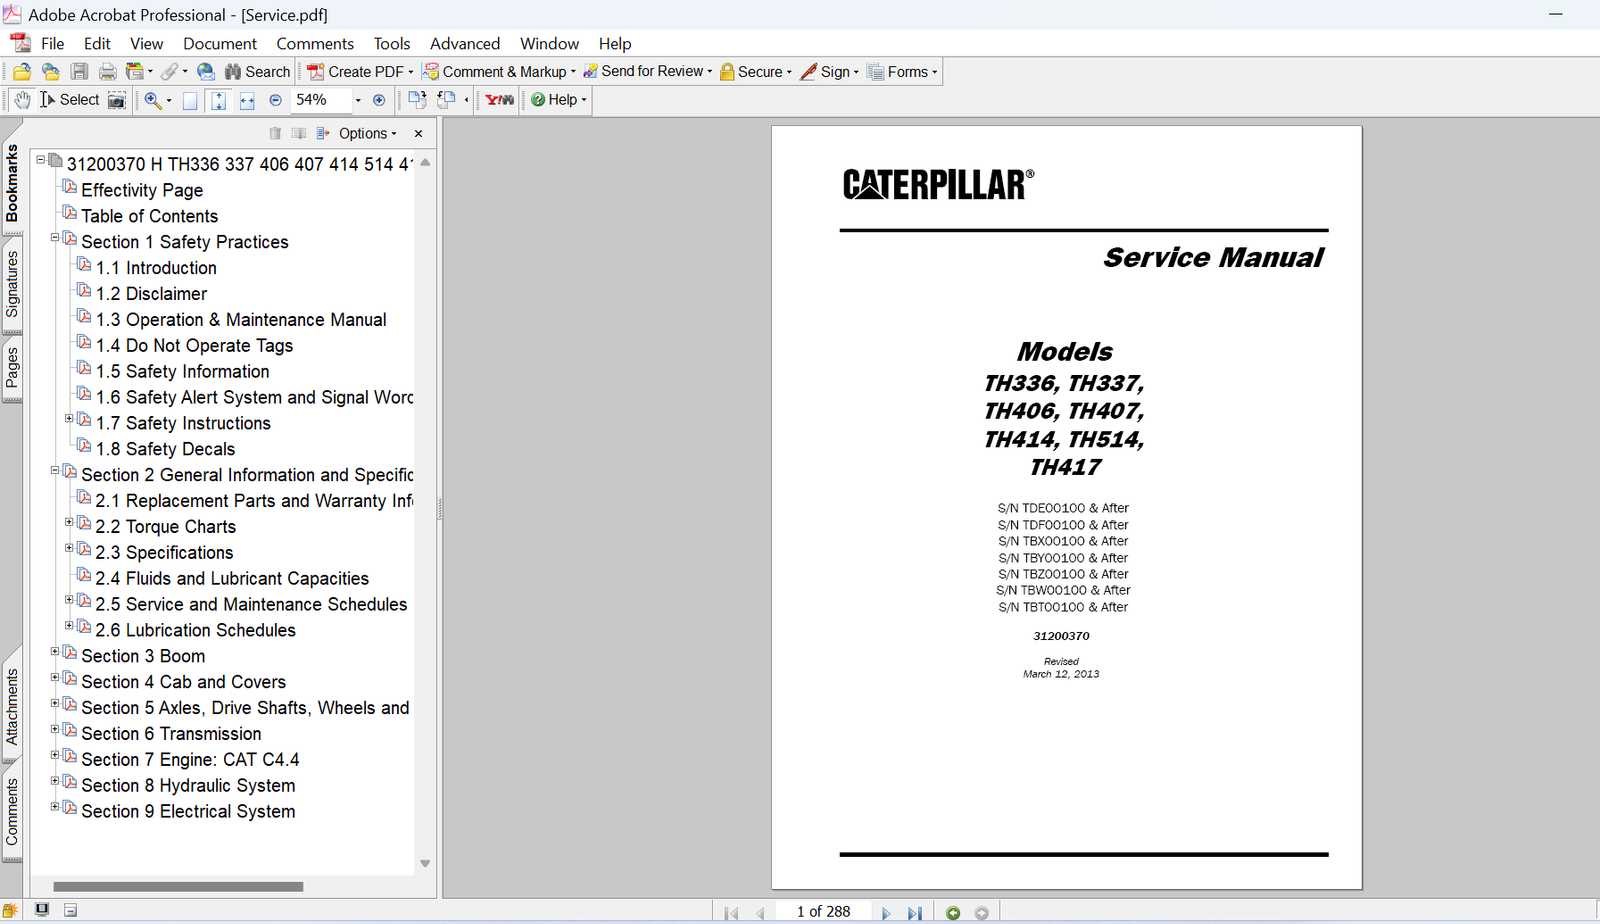Toggle the Fit Width view button
Image resolution: width=1600 pixels, height=924 pixels.
(247, 100)
